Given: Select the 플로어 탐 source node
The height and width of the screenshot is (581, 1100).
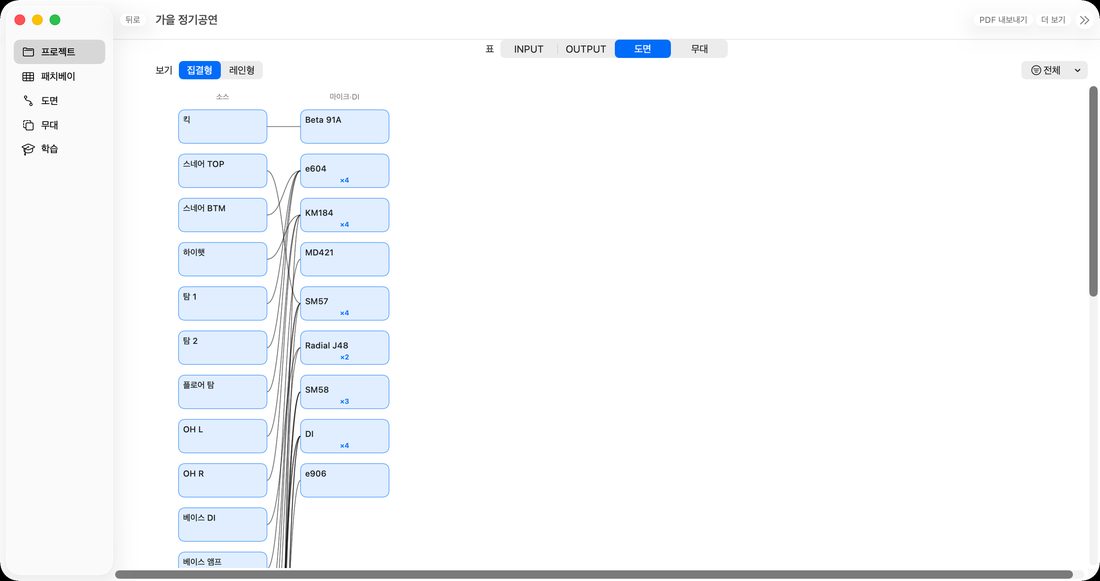Looking at the screenshot, I should pyautogui.click(x=222, y=392).
